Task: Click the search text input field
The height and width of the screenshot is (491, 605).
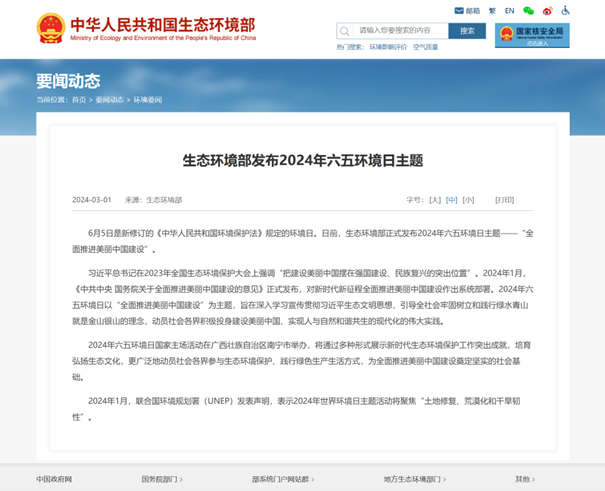Action: pos(400,31)
